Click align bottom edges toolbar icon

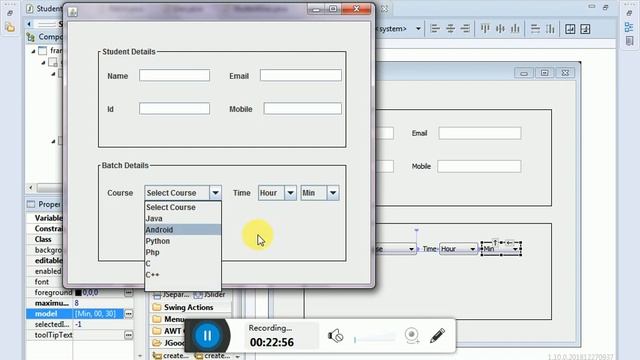(x=516, y=29)
